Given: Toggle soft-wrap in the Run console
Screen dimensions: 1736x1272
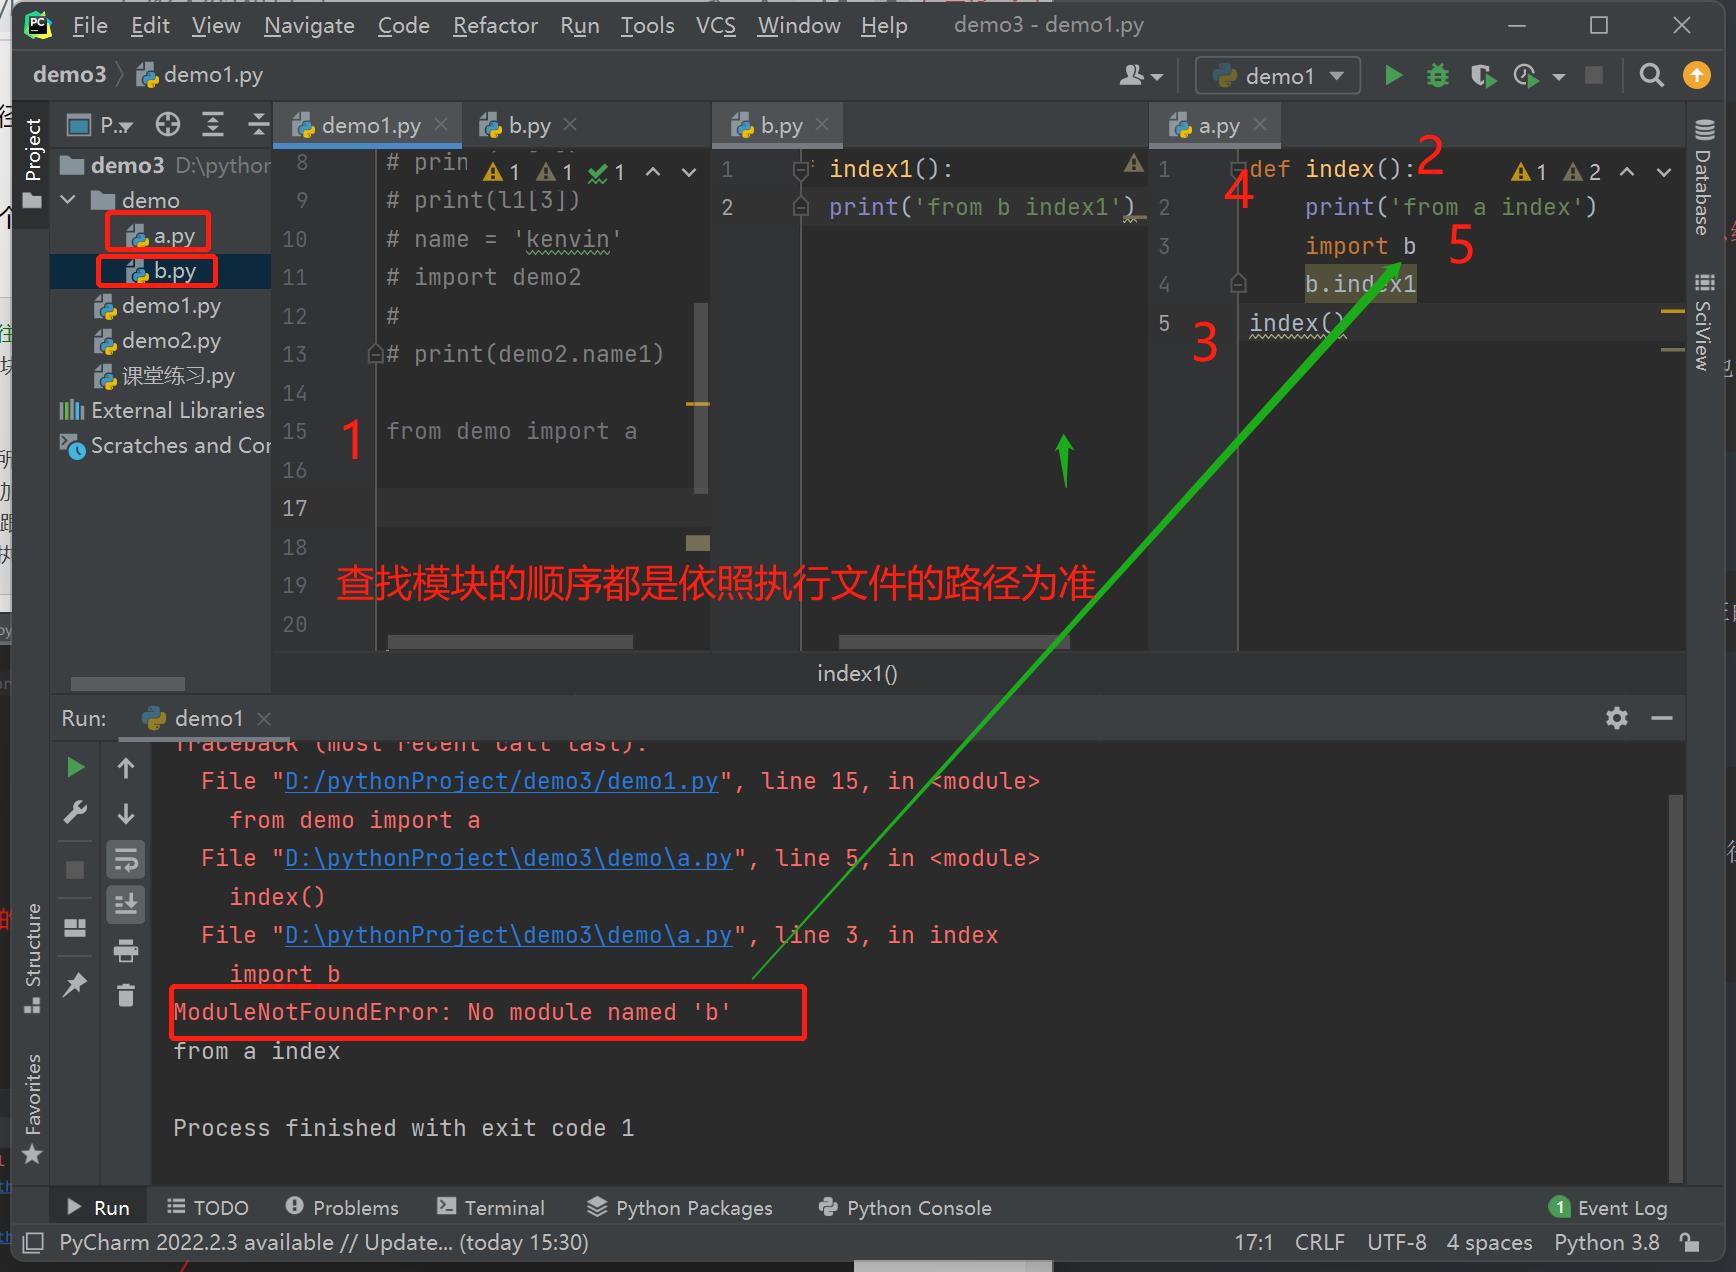Looking at the screenshot, I should click(x=126, y=859).
